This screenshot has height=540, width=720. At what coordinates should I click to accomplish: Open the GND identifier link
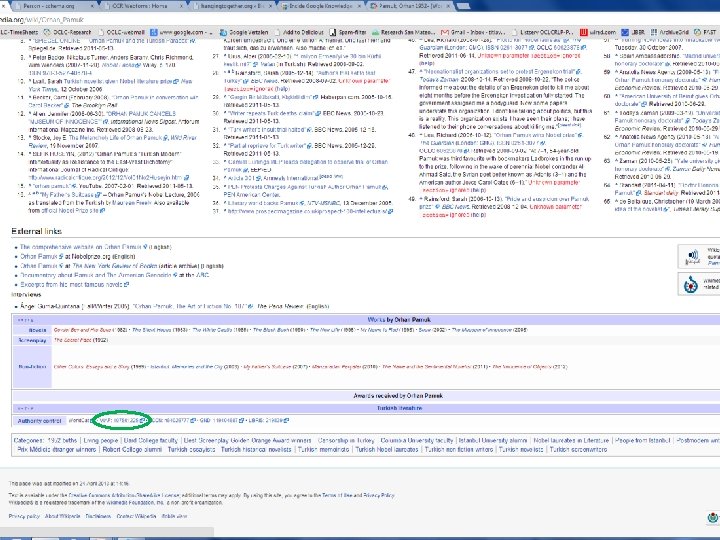221,420
